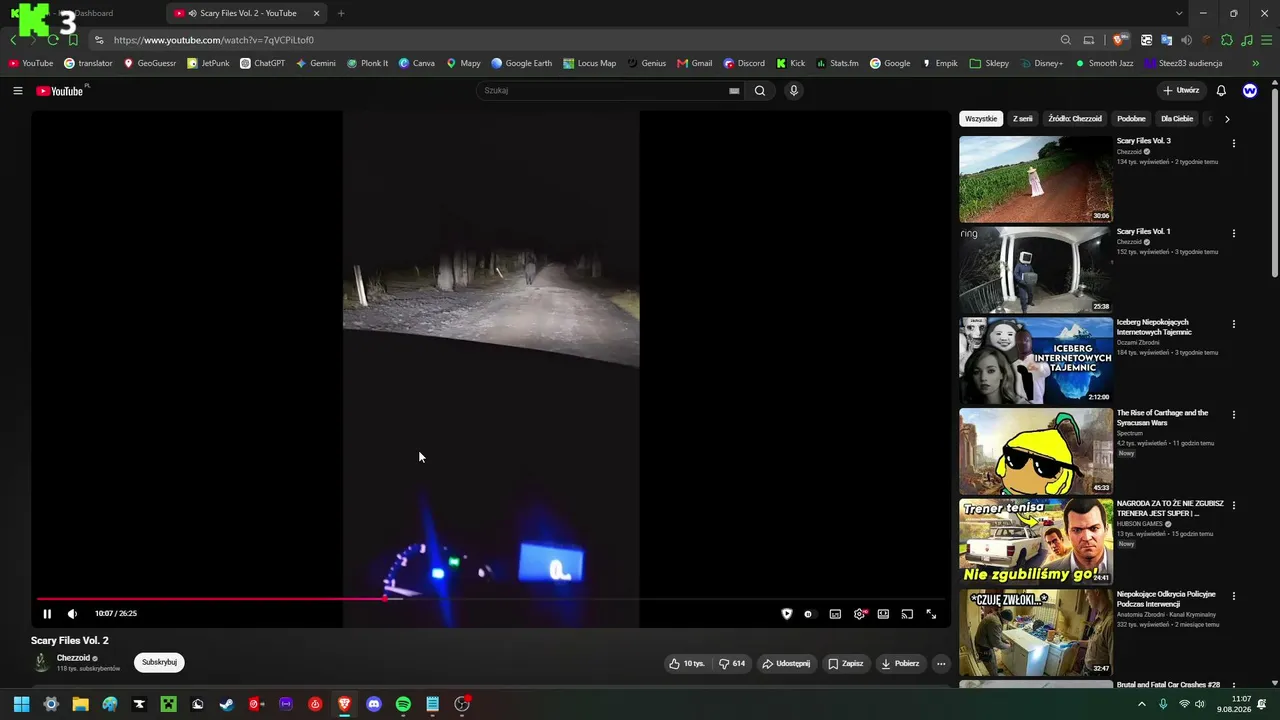Select the Z serii filter chip

[1023, 119]
